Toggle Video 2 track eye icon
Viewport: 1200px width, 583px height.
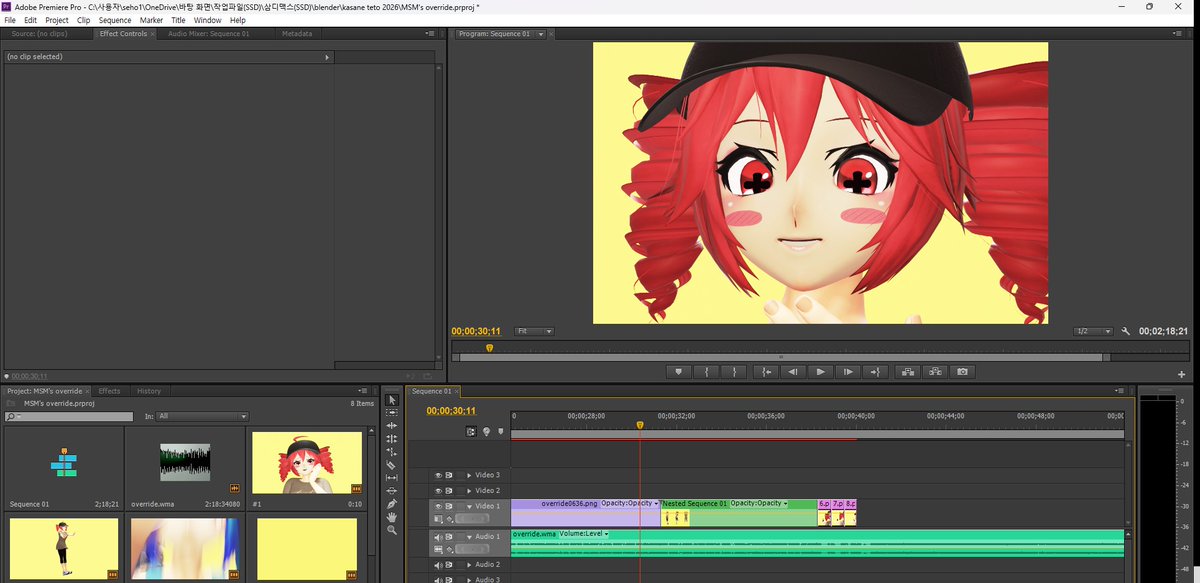pyautogui.click(x=438, y=491)
